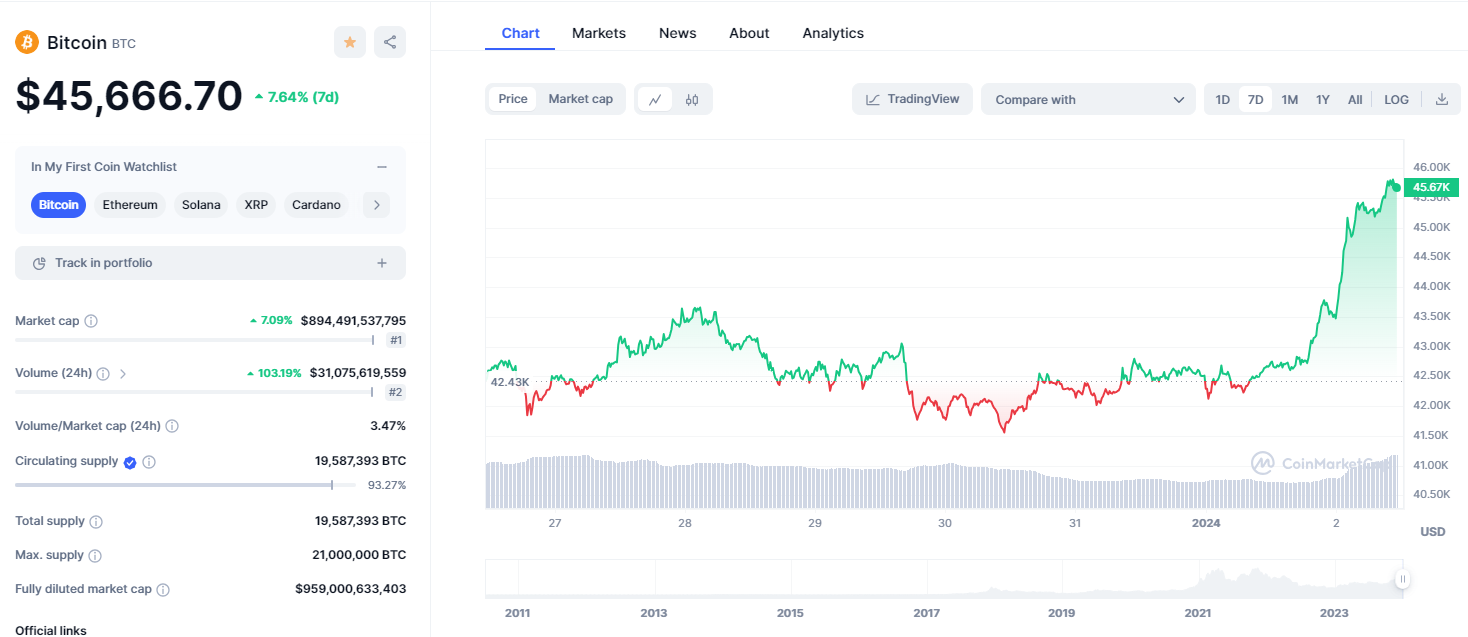The height and width of the screenshot is (637, 1468).
Task: Select 7D time range
Action: point(1255,99)
